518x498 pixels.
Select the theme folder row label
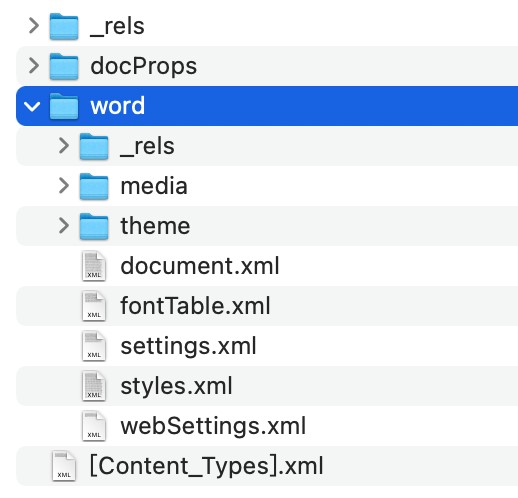155,226
